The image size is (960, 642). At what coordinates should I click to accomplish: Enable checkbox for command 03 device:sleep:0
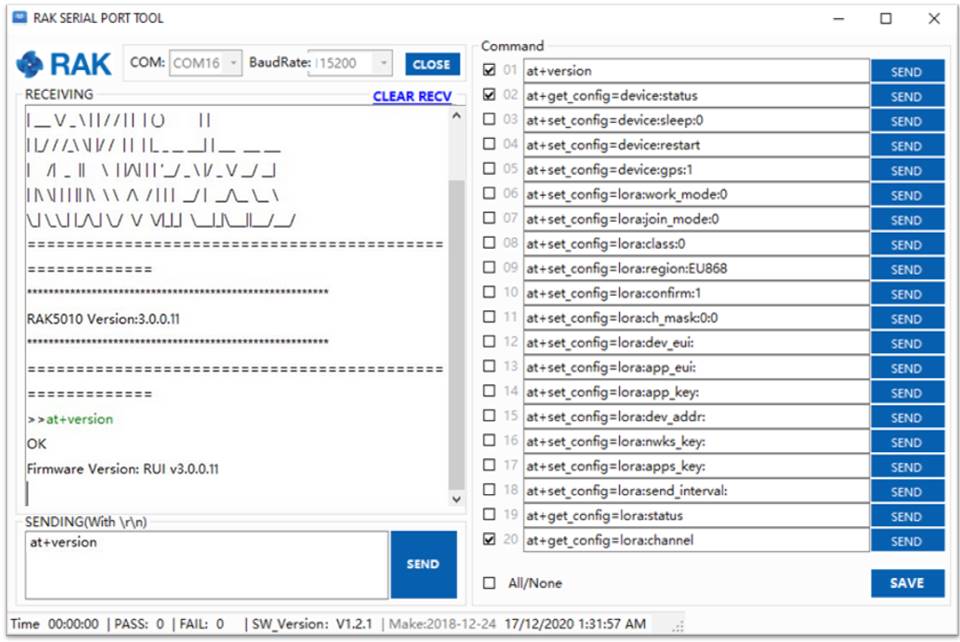[489, 119]
